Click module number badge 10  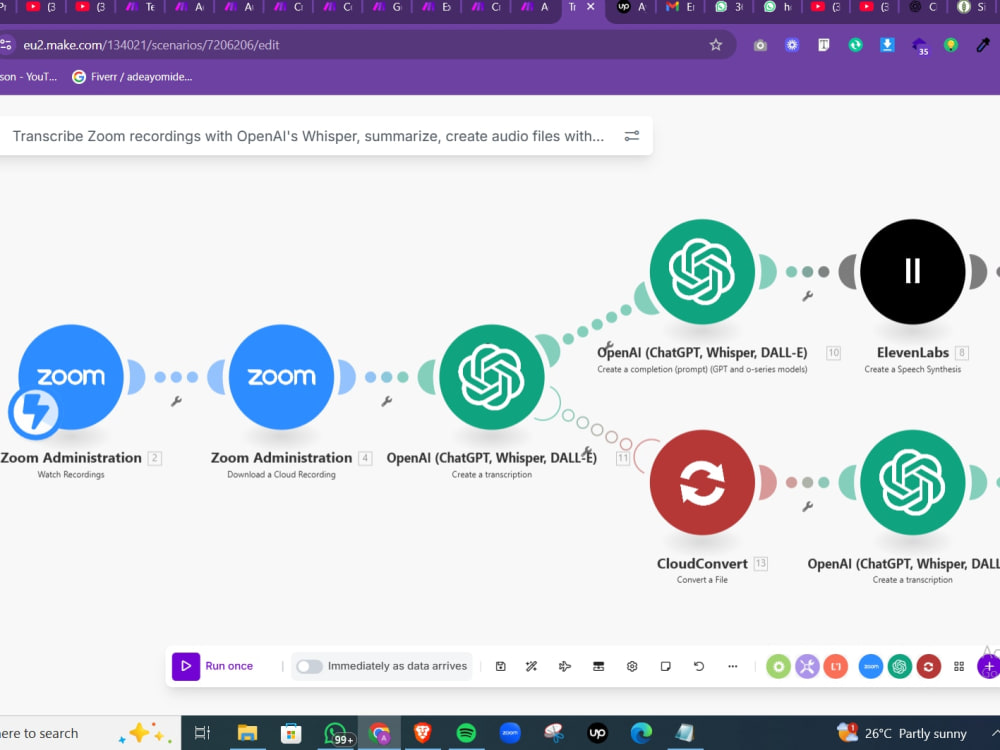[x=833, y=353]
